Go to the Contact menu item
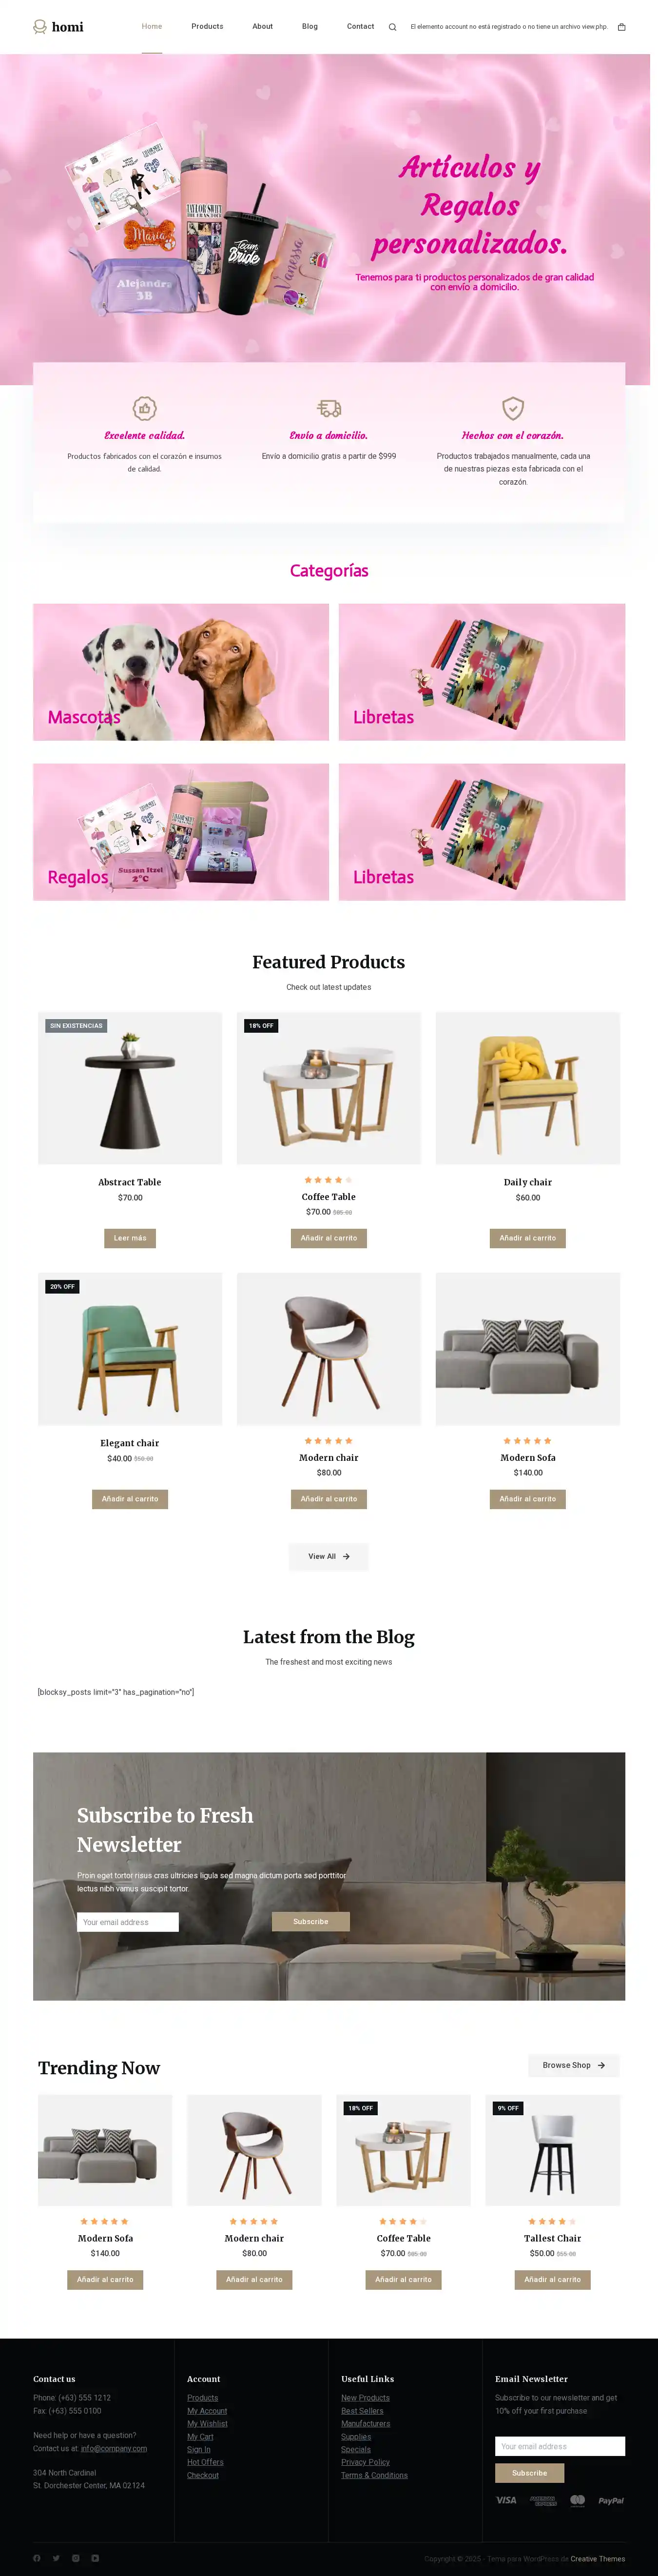The width and height of the screenshot is (658, 2576). [x=360, y=27]
